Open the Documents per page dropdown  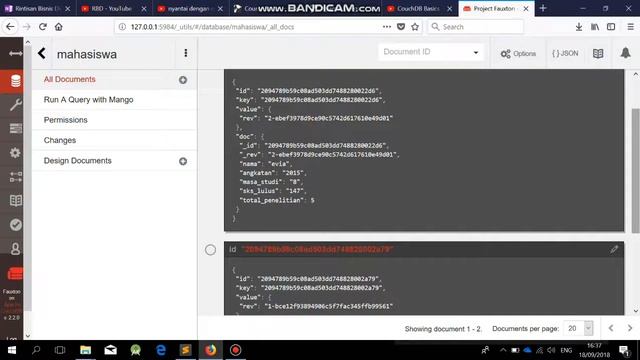[x=578, y=328]
